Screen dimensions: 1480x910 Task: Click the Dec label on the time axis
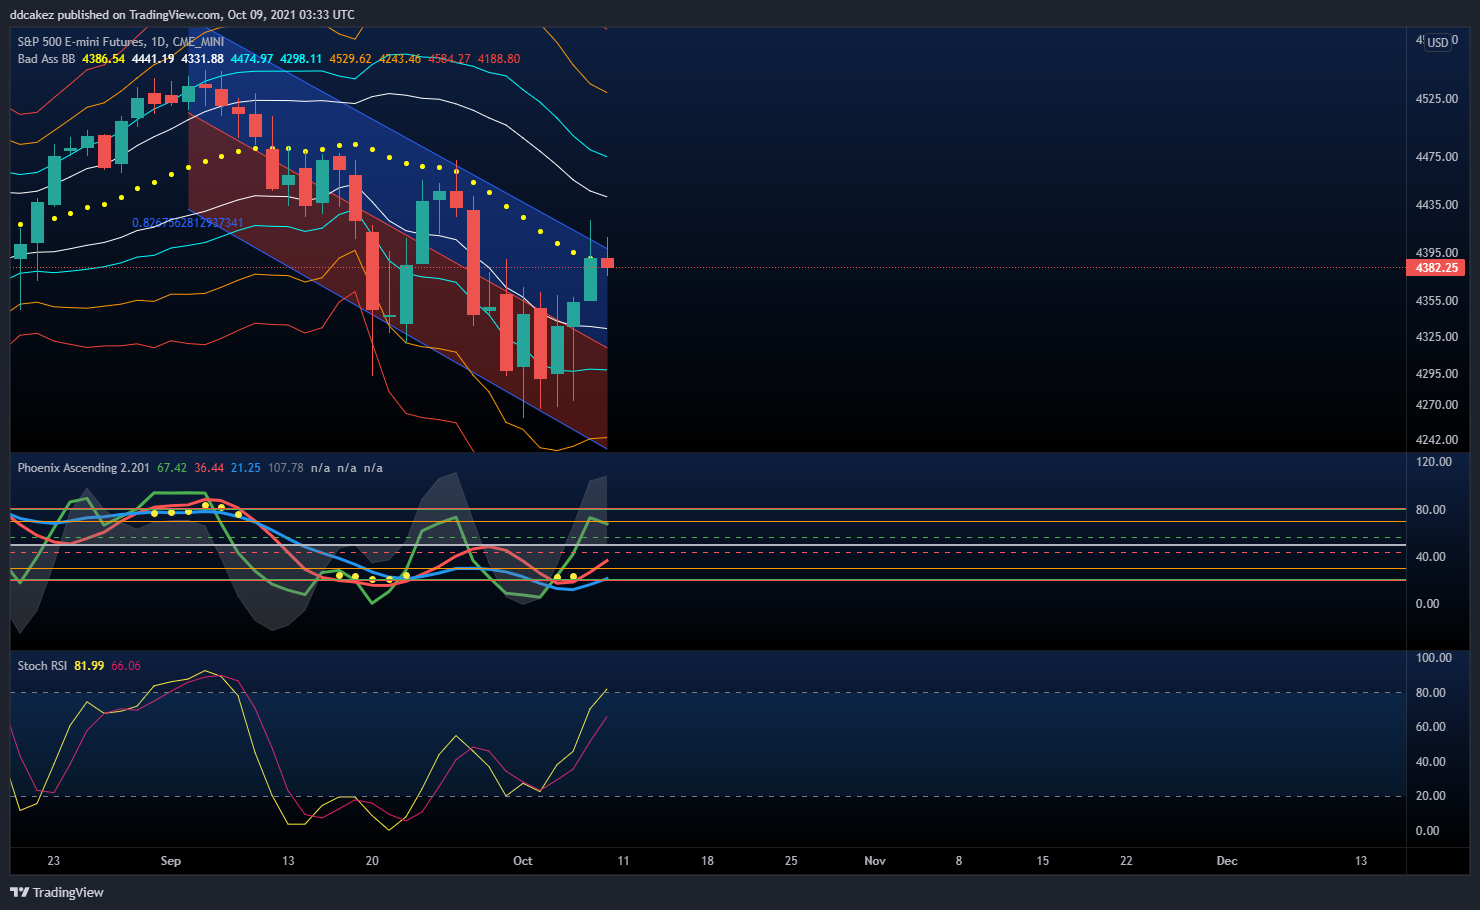(1227, 861)
